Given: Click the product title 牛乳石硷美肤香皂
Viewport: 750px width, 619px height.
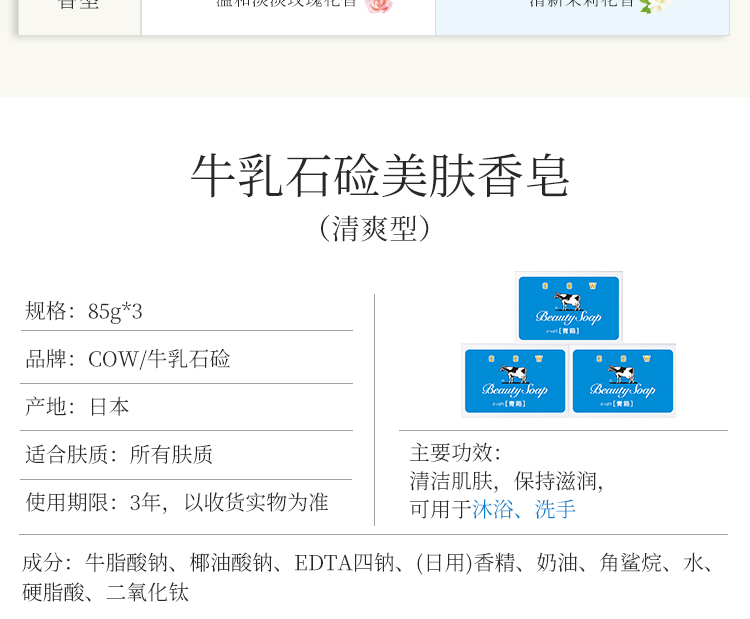Looking at the screenshot, I should 380,176.
